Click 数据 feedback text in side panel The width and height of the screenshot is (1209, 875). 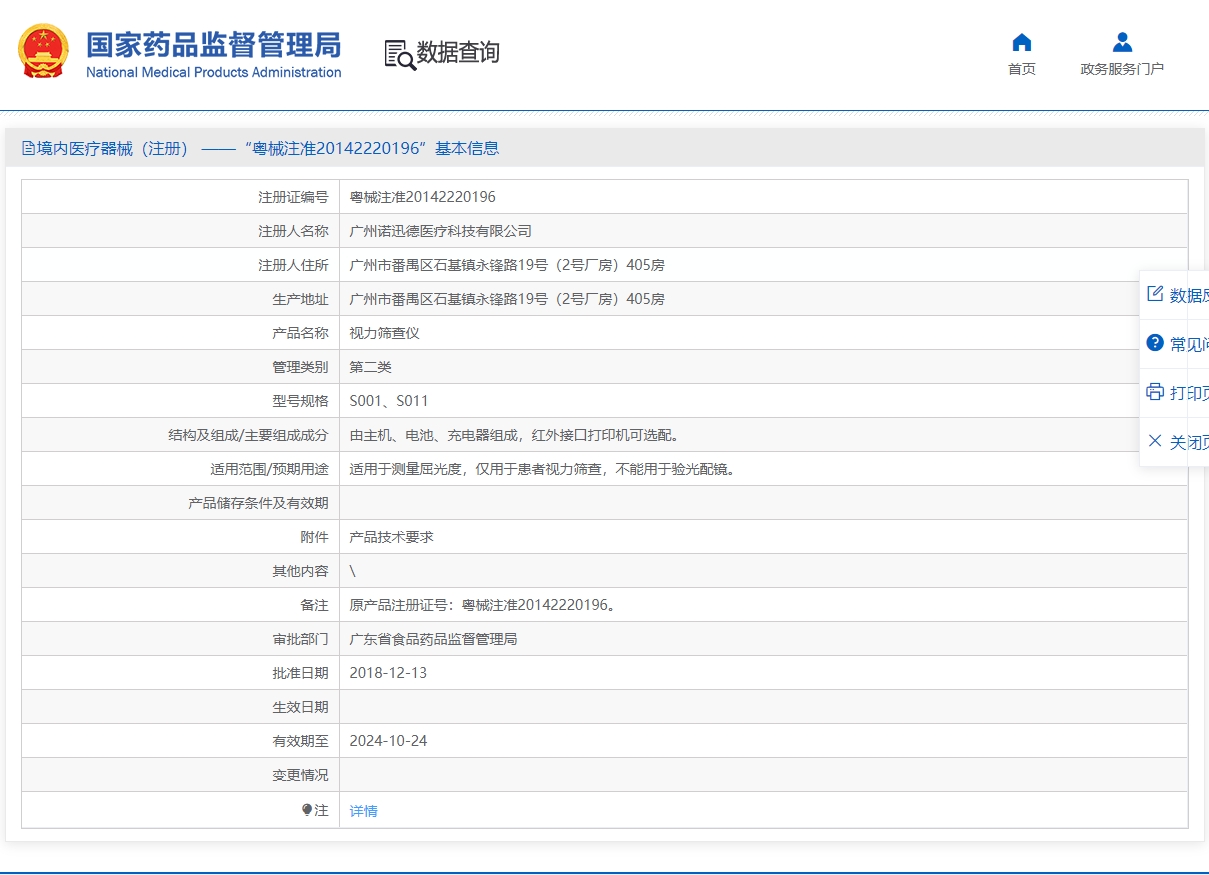point(1189,295)
